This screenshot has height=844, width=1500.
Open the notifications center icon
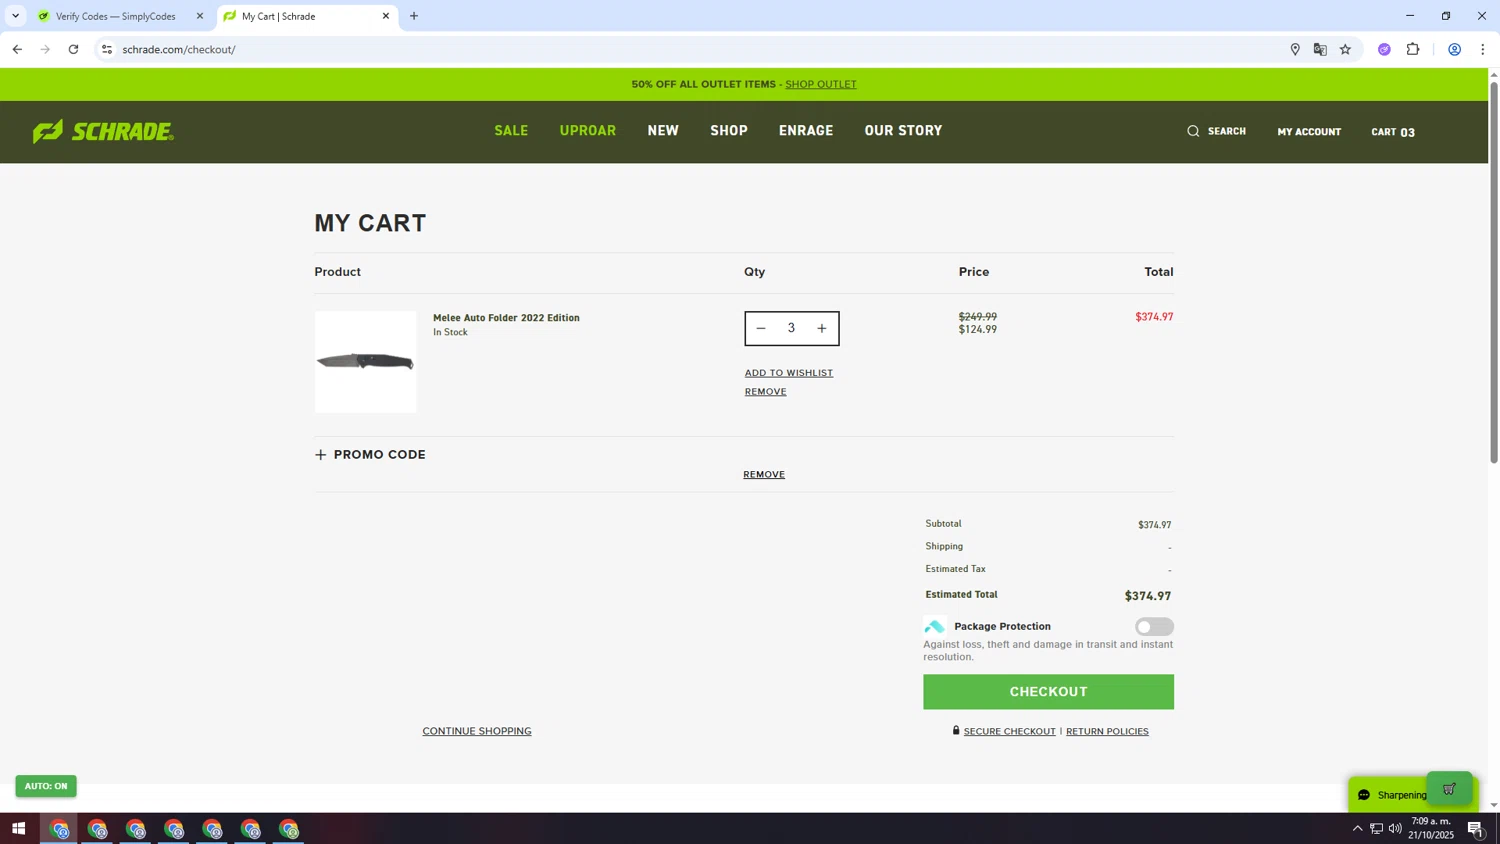click(1476, 829)
